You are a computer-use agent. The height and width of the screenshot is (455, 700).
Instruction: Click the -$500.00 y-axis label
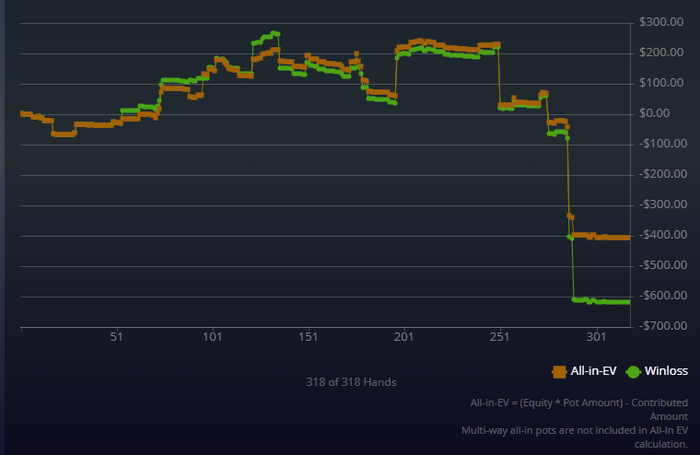(663, 265)
